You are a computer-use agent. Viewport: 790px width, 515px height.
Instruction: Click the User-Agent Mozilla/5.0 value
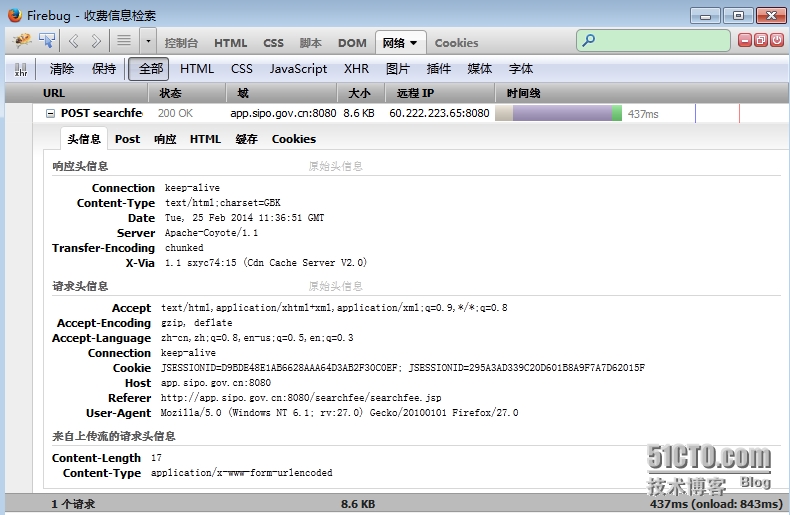pos(339,413)
